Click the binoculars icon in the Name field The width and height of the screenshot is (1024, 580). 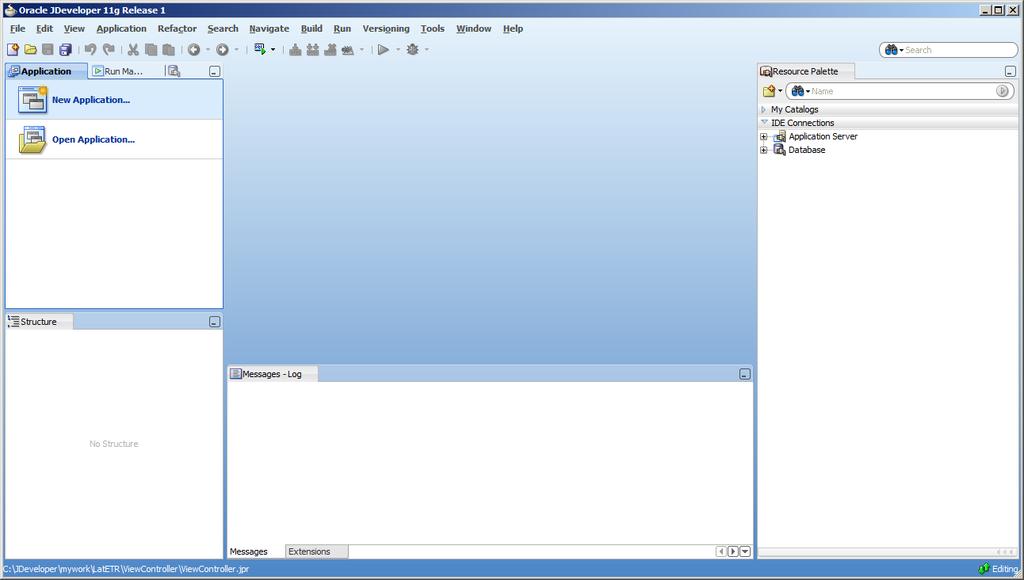(x=797, y=91)
